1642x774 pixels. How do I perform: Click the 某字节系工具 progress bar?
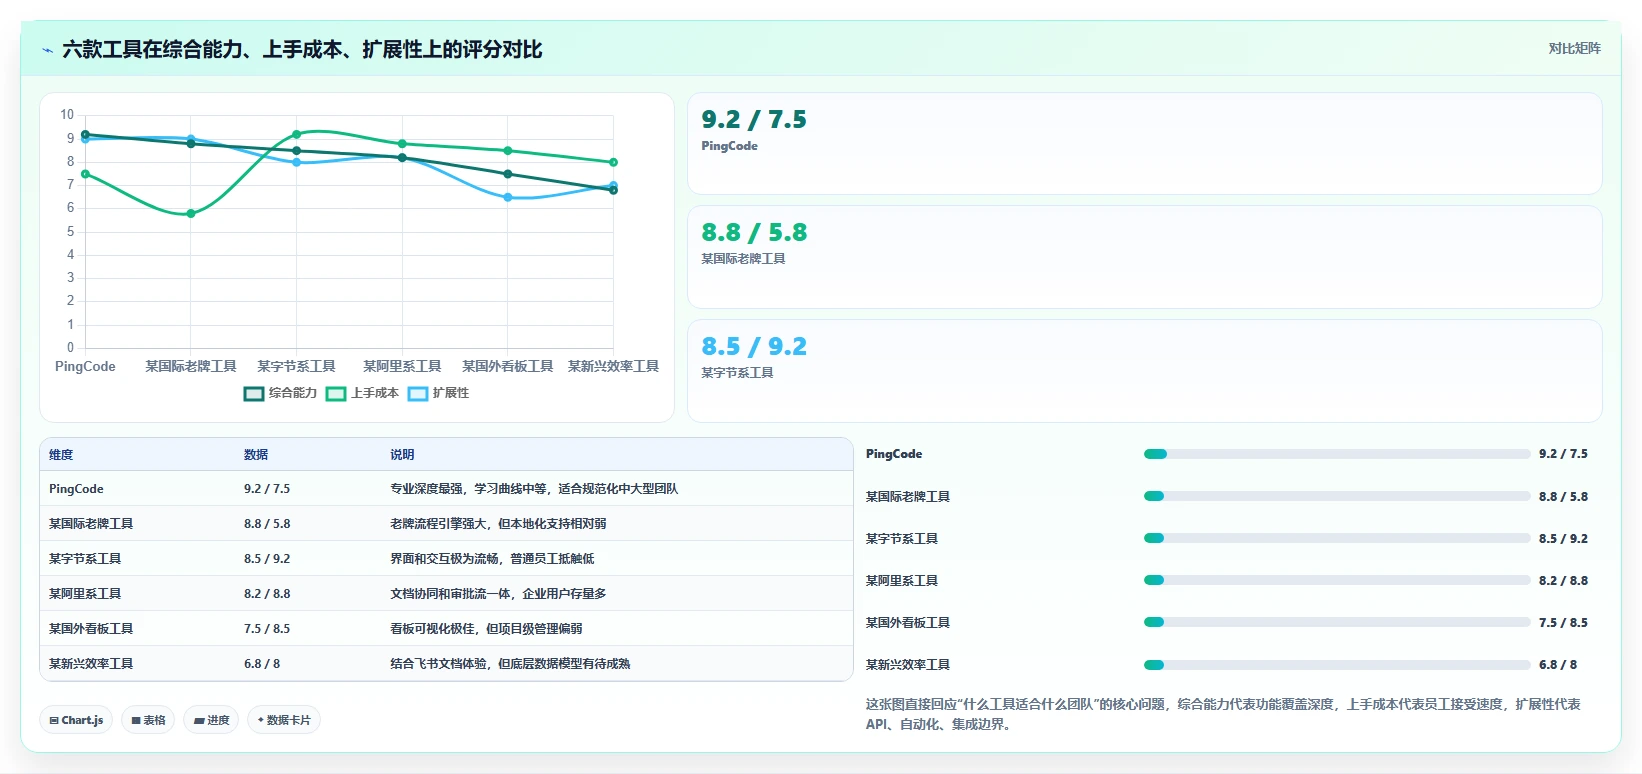point(1337,538)
